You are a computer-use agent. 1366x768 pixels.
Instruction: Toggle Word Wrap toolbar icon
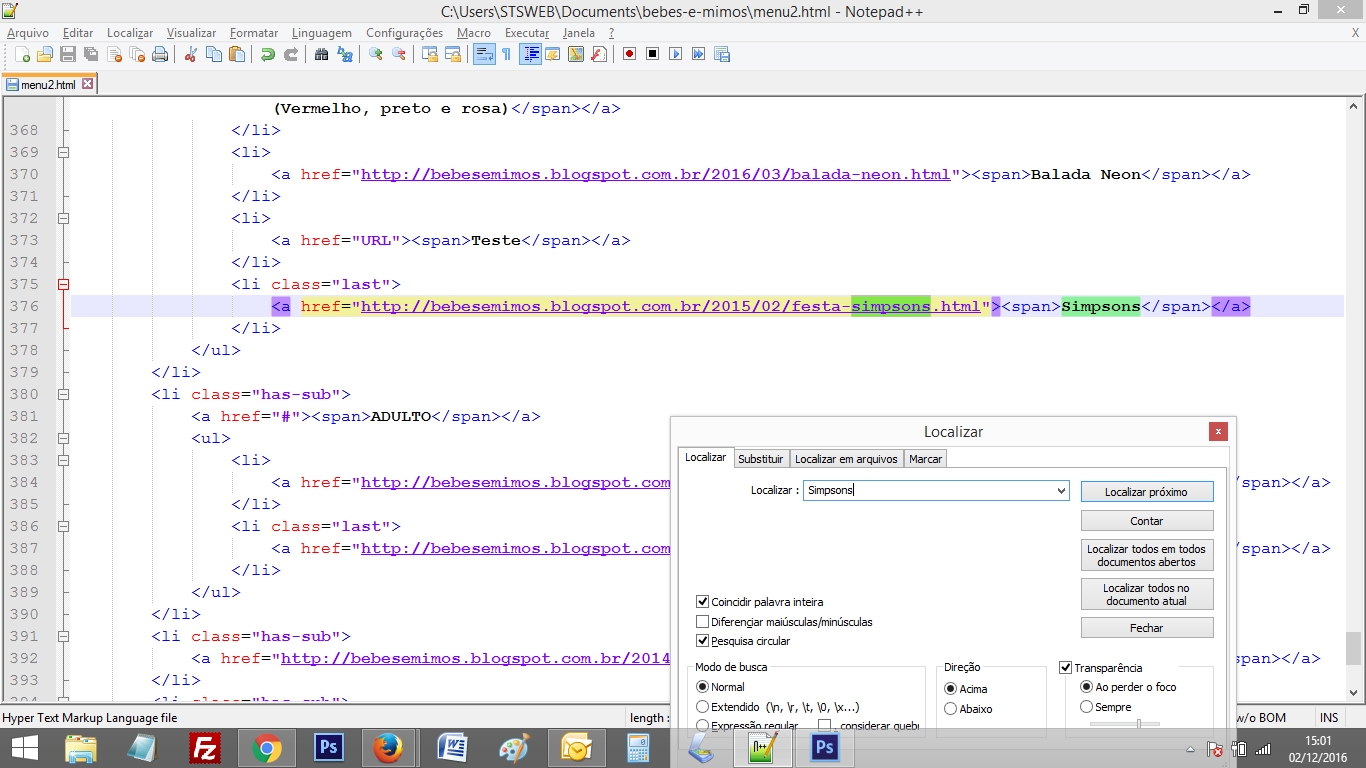[x=484, y=54]
